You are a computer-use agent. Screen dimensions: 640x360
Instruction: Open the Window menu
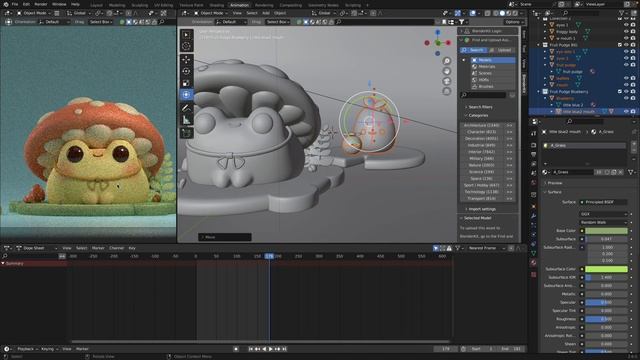(59, 4)
